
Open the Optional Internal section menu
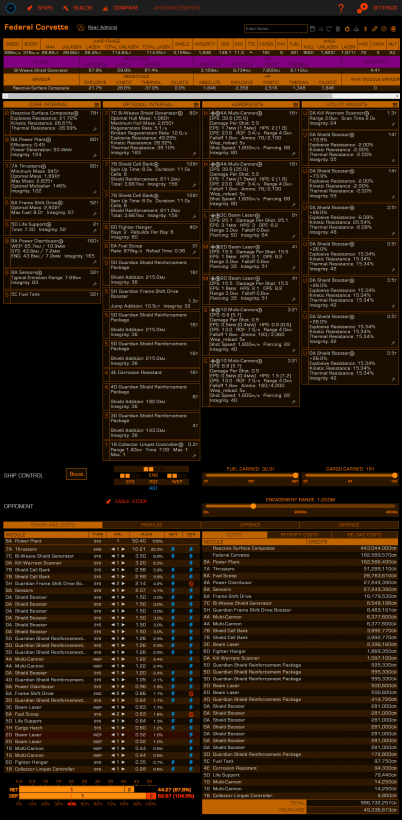tap(152, 105)
